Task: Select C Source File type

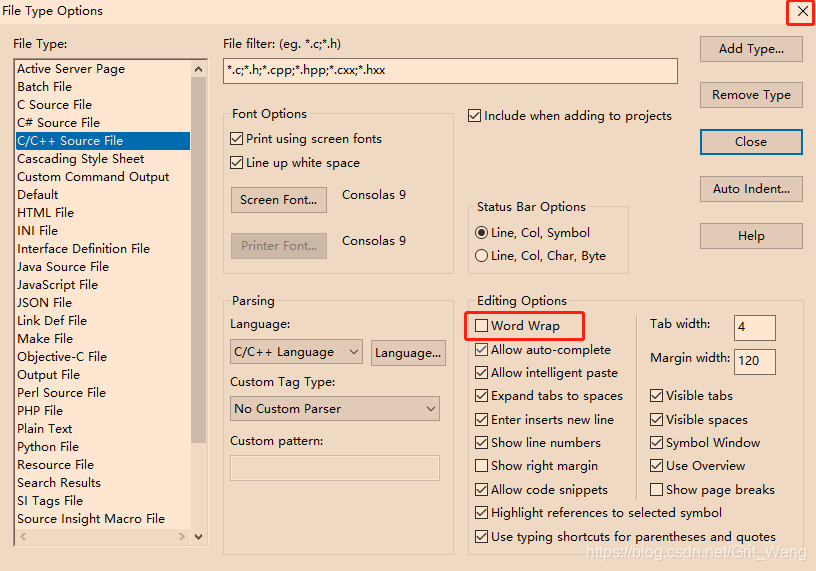Action: tap(103, 105)
